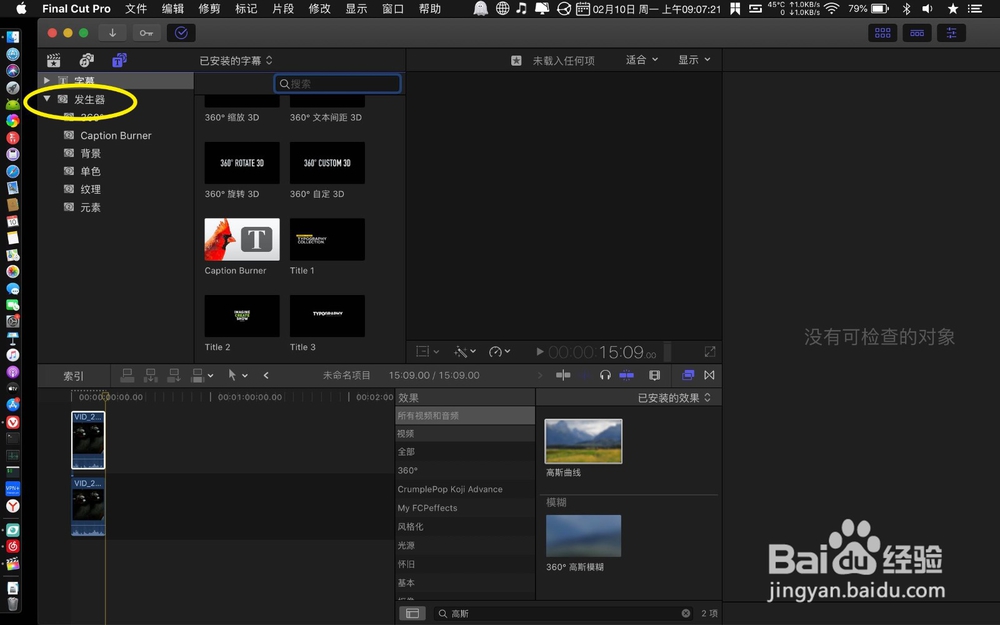Select the Title 1 thumbnail
This screenshot has height=625, width=1000.
pyautogui.click(x=327, y=239)
